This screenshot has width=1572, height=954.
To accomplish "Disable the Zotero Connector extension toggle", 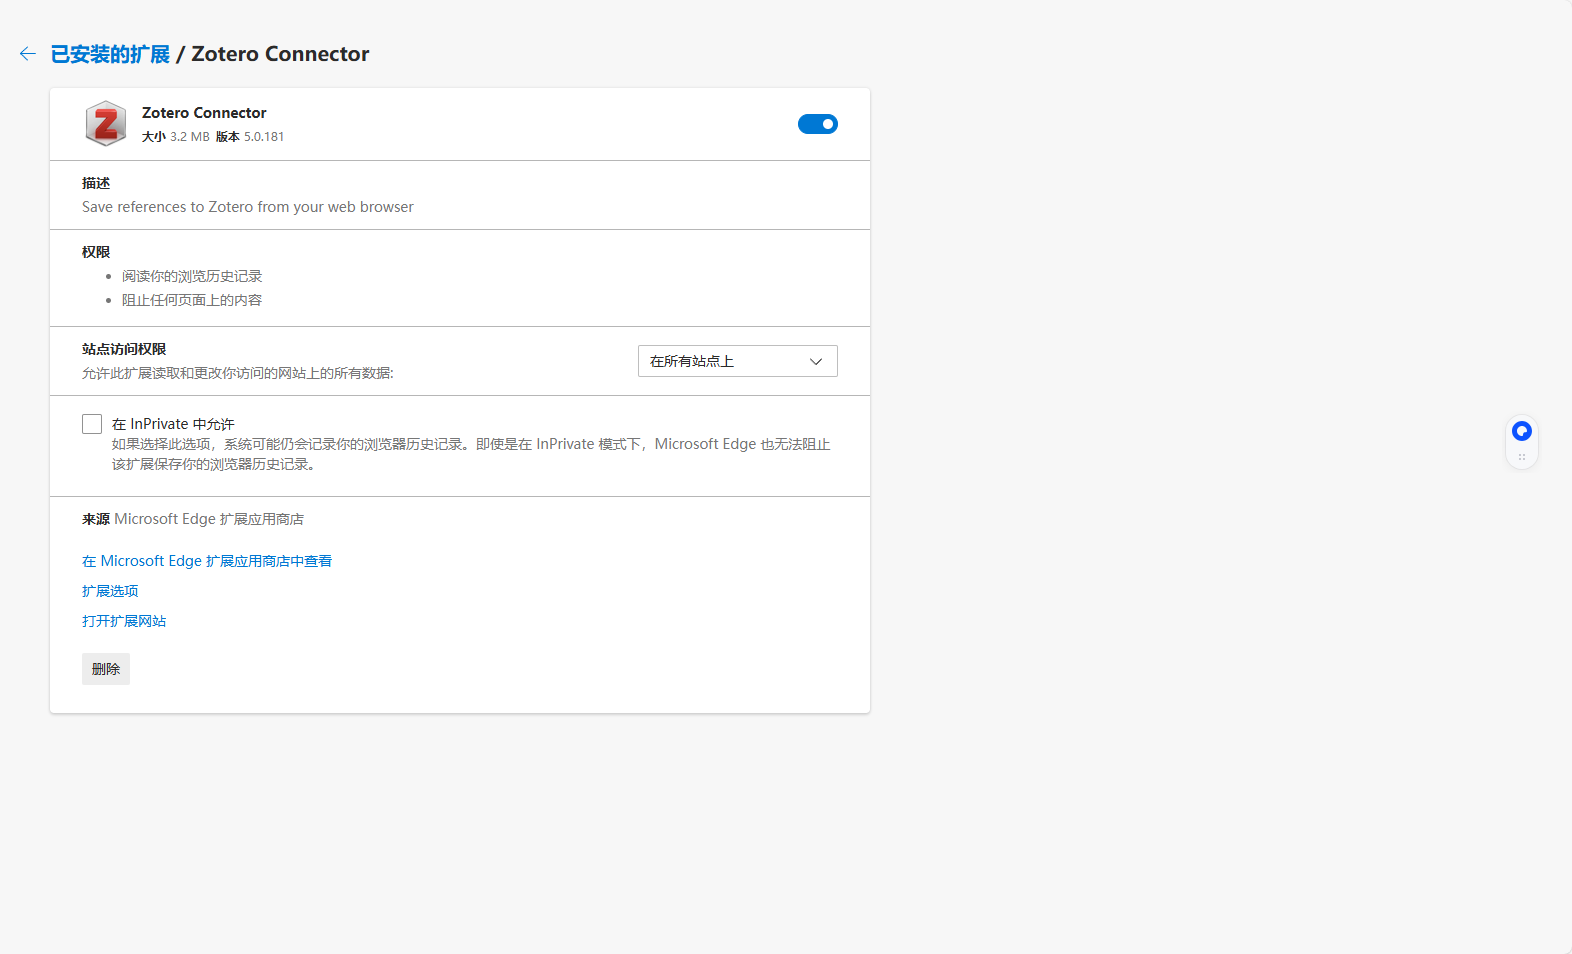I will point(817,124).
